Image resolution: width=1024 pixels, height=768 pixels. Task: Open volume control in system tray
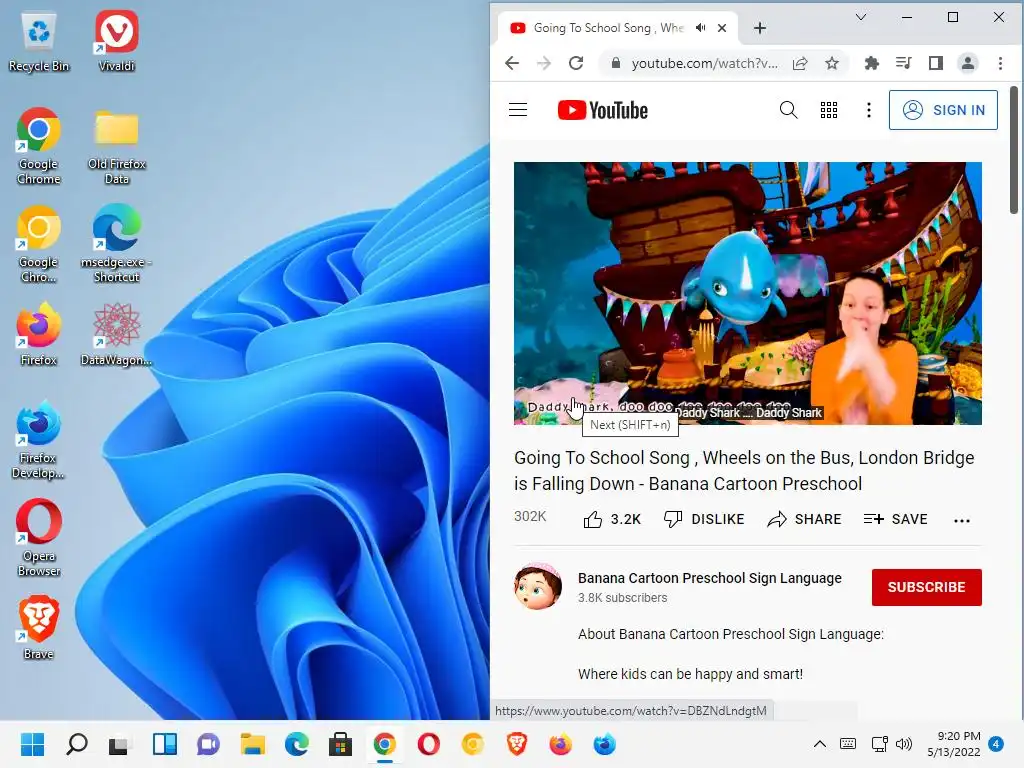point(904,744)
